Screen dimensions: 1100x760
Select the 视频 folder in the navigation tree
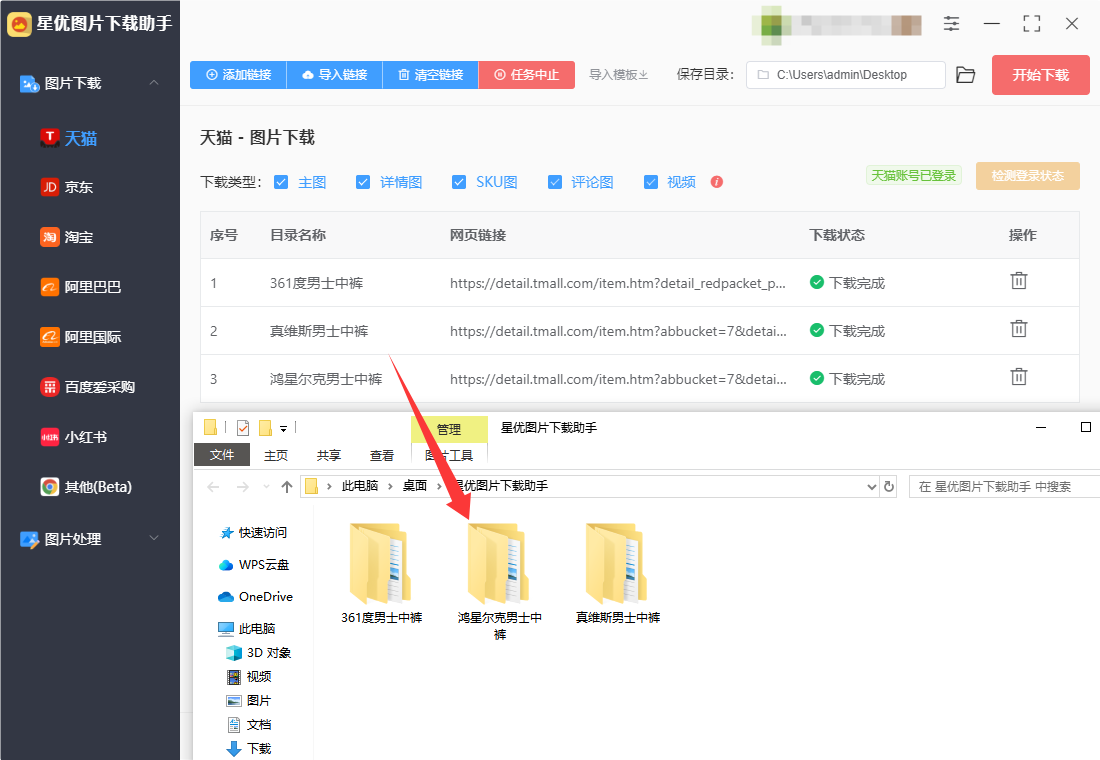click(248, 676)
